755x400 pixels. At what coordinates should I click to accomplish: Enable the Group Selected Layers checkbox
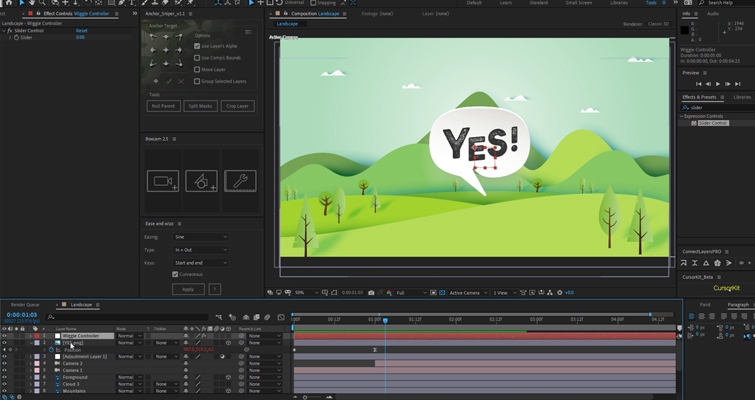coord(197,82)
